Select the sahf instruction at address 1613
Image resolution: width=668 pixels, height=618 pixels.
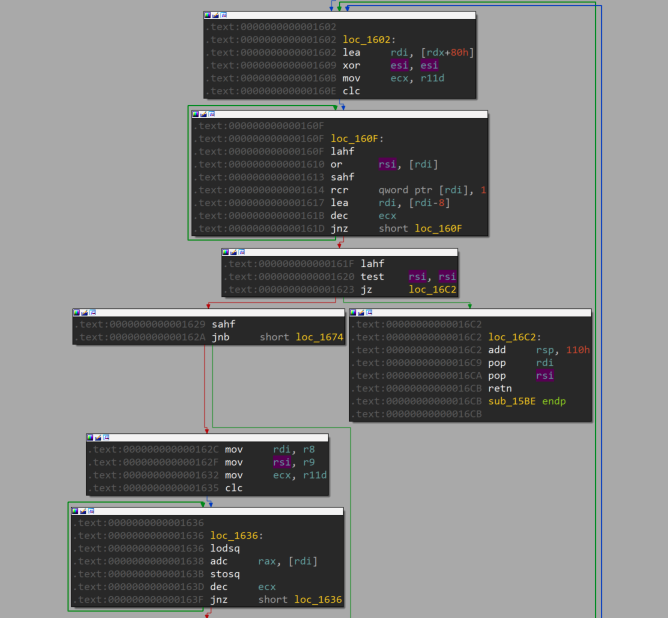coord(342,177)
